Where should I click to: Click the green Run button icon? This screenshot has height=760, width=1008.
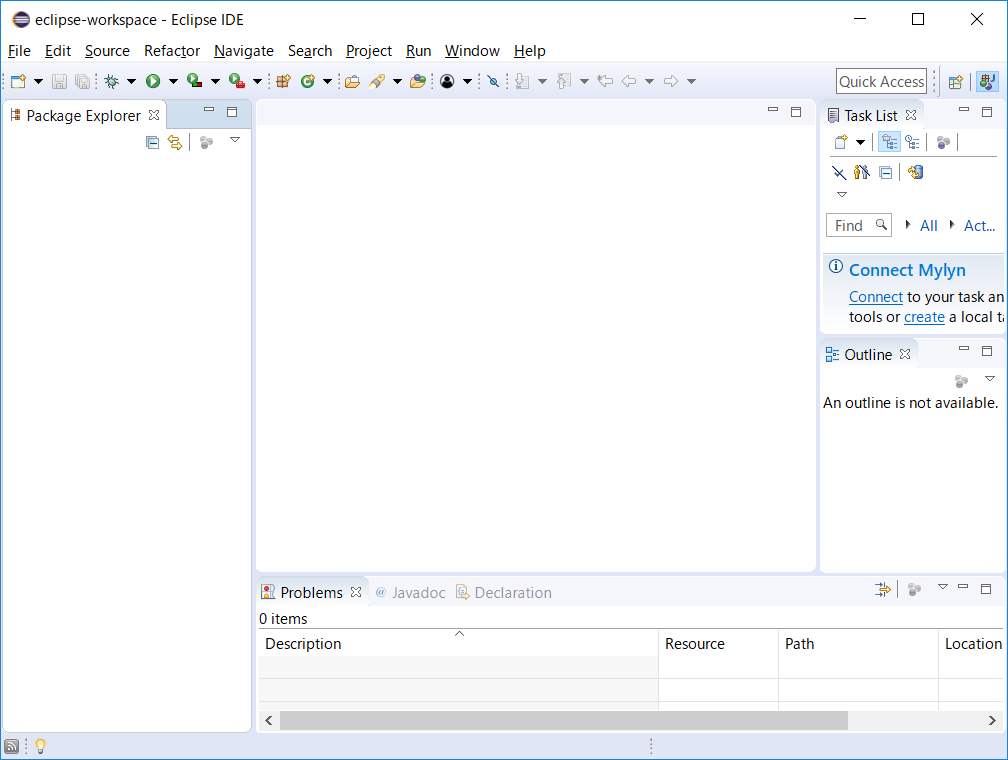tap(153, 81)
